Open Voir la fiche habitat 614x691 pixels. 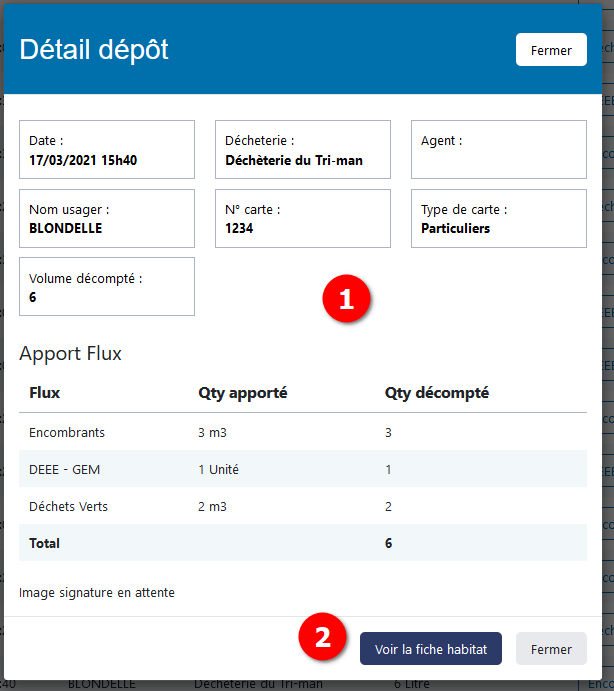430,649
